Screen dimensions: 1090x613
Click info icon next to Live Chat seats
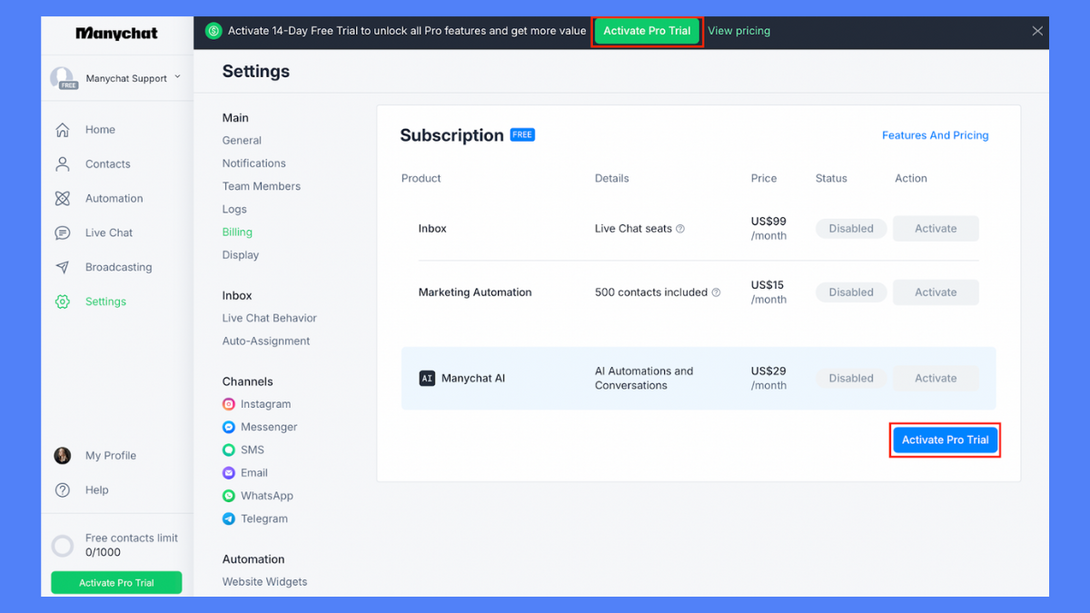point(681,229)
